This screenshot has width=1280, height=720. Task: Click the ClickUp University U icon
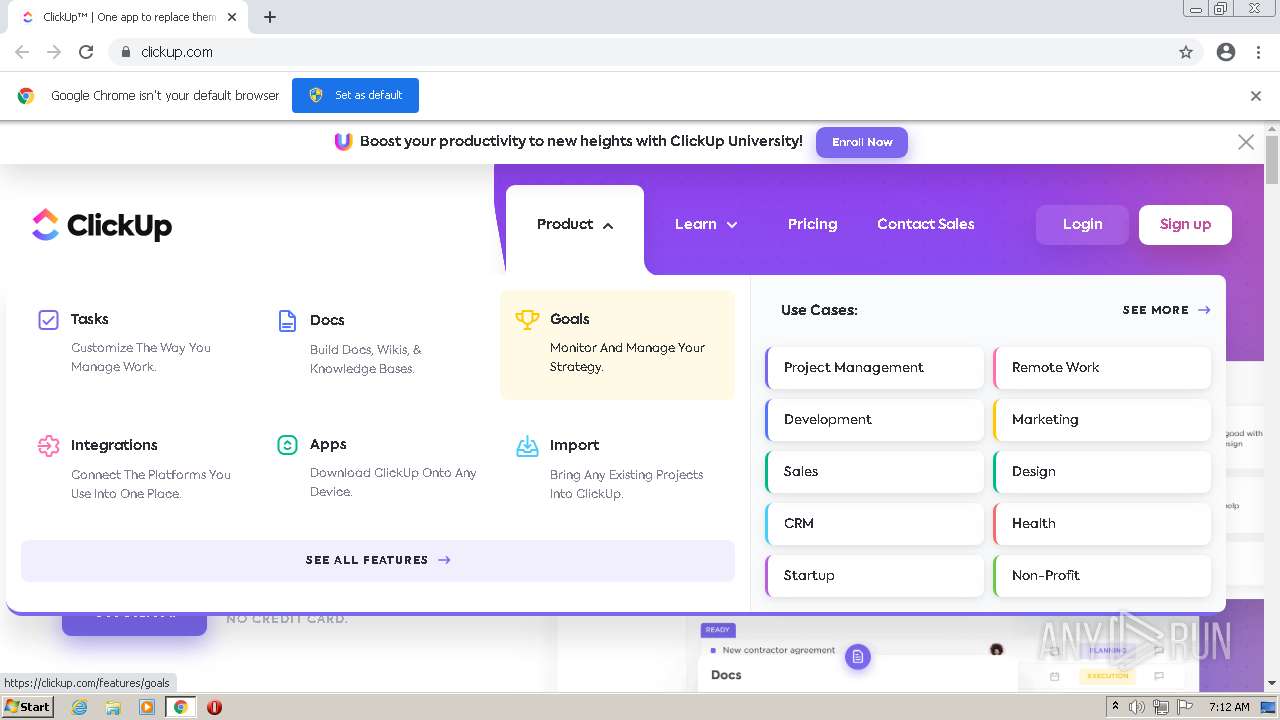(343, 142)
